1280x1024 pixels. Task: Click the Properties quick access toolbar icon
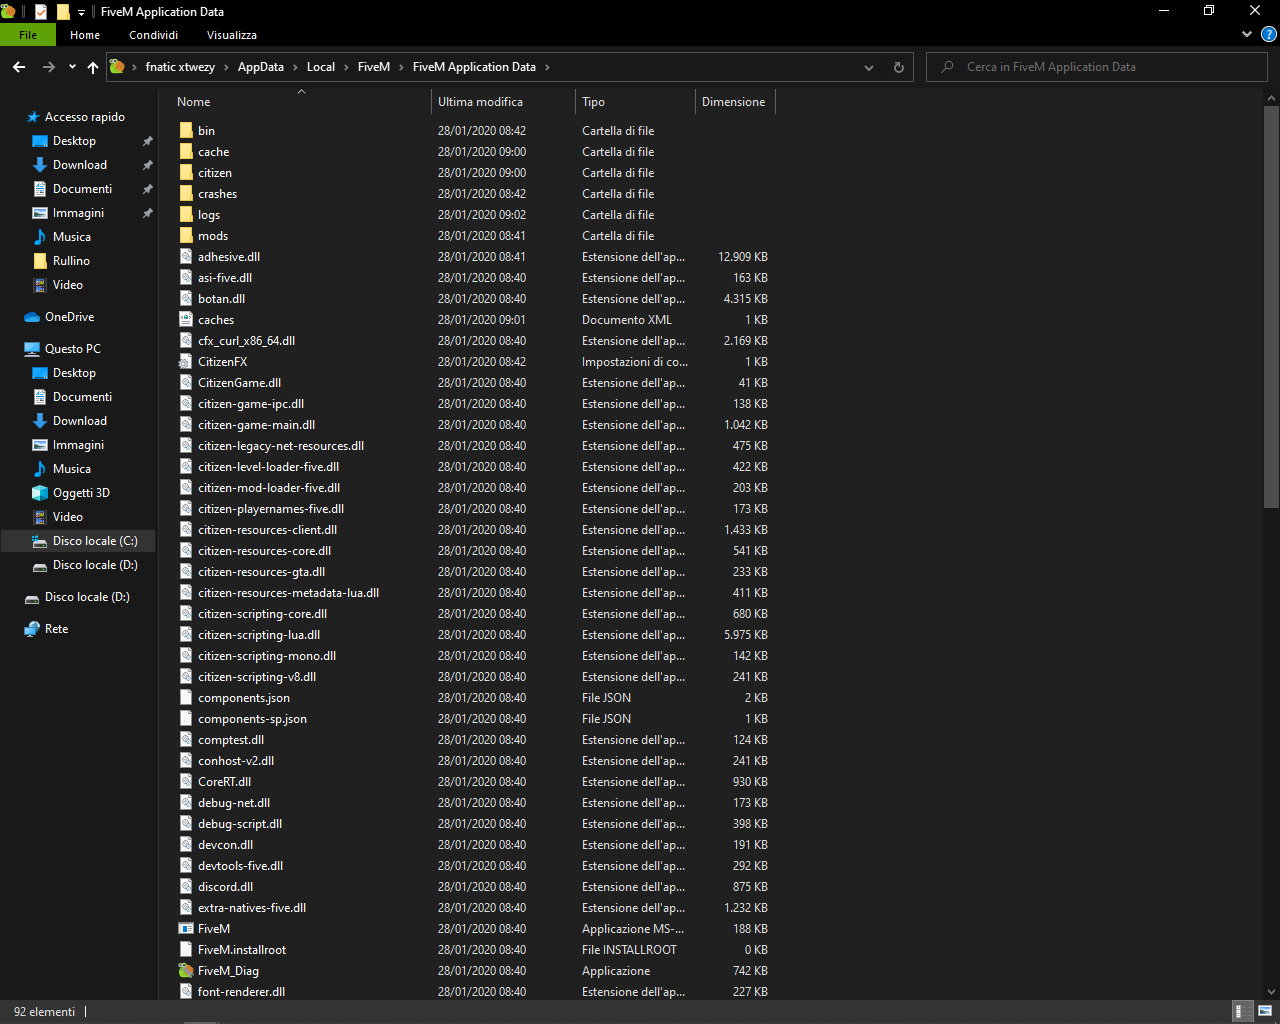coord(41,12)
